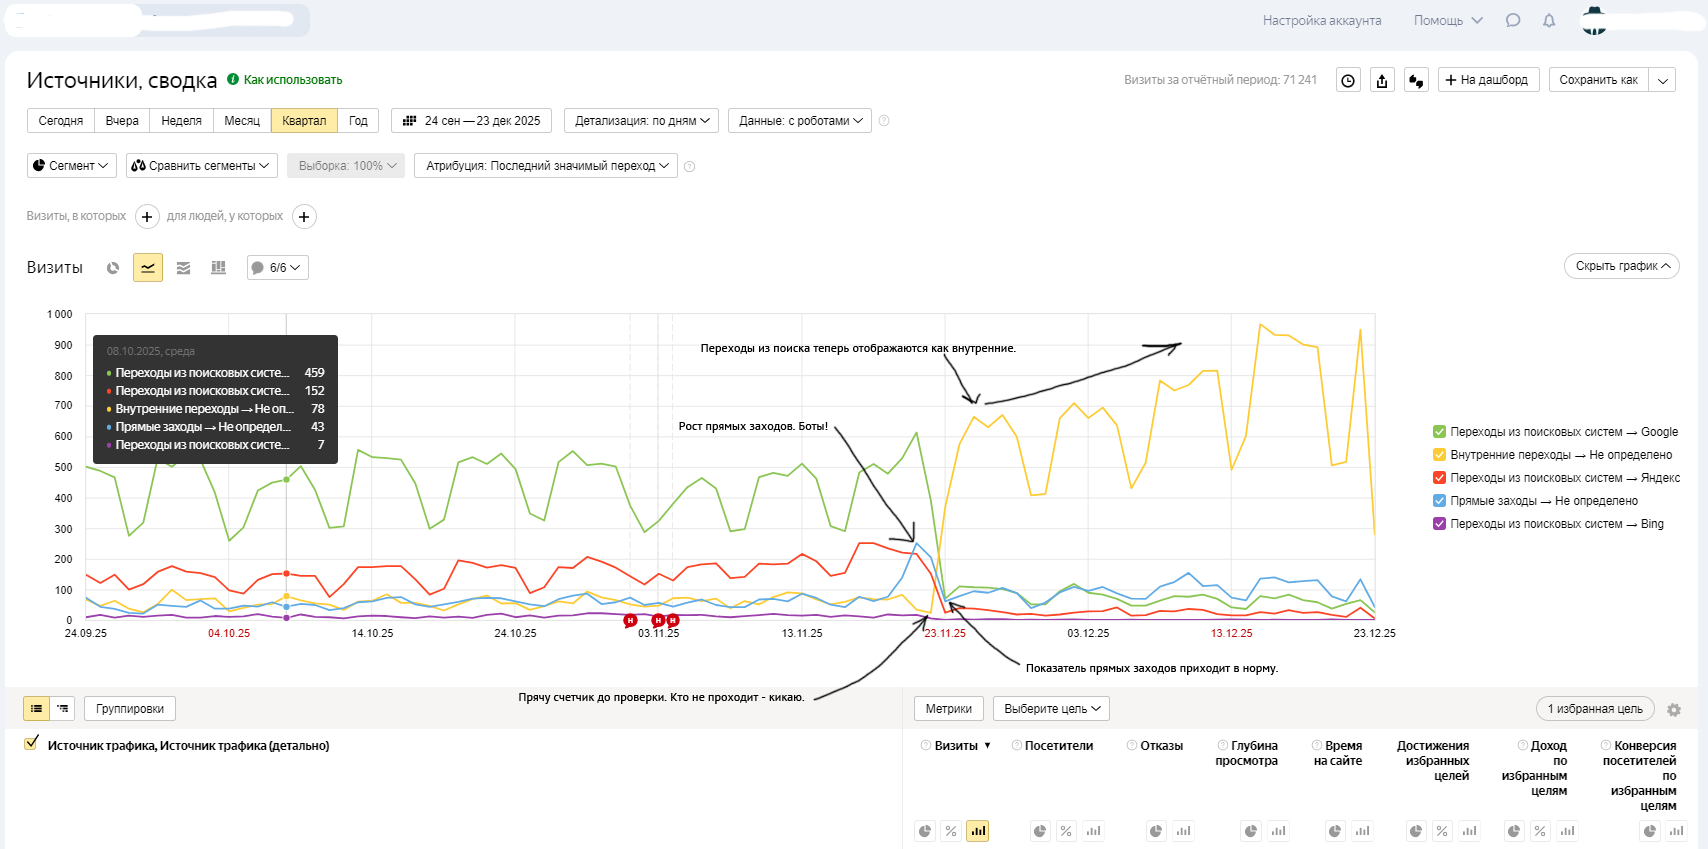
Task: Expand the Детализация: по дням dropdown
Action: (642, 121)
